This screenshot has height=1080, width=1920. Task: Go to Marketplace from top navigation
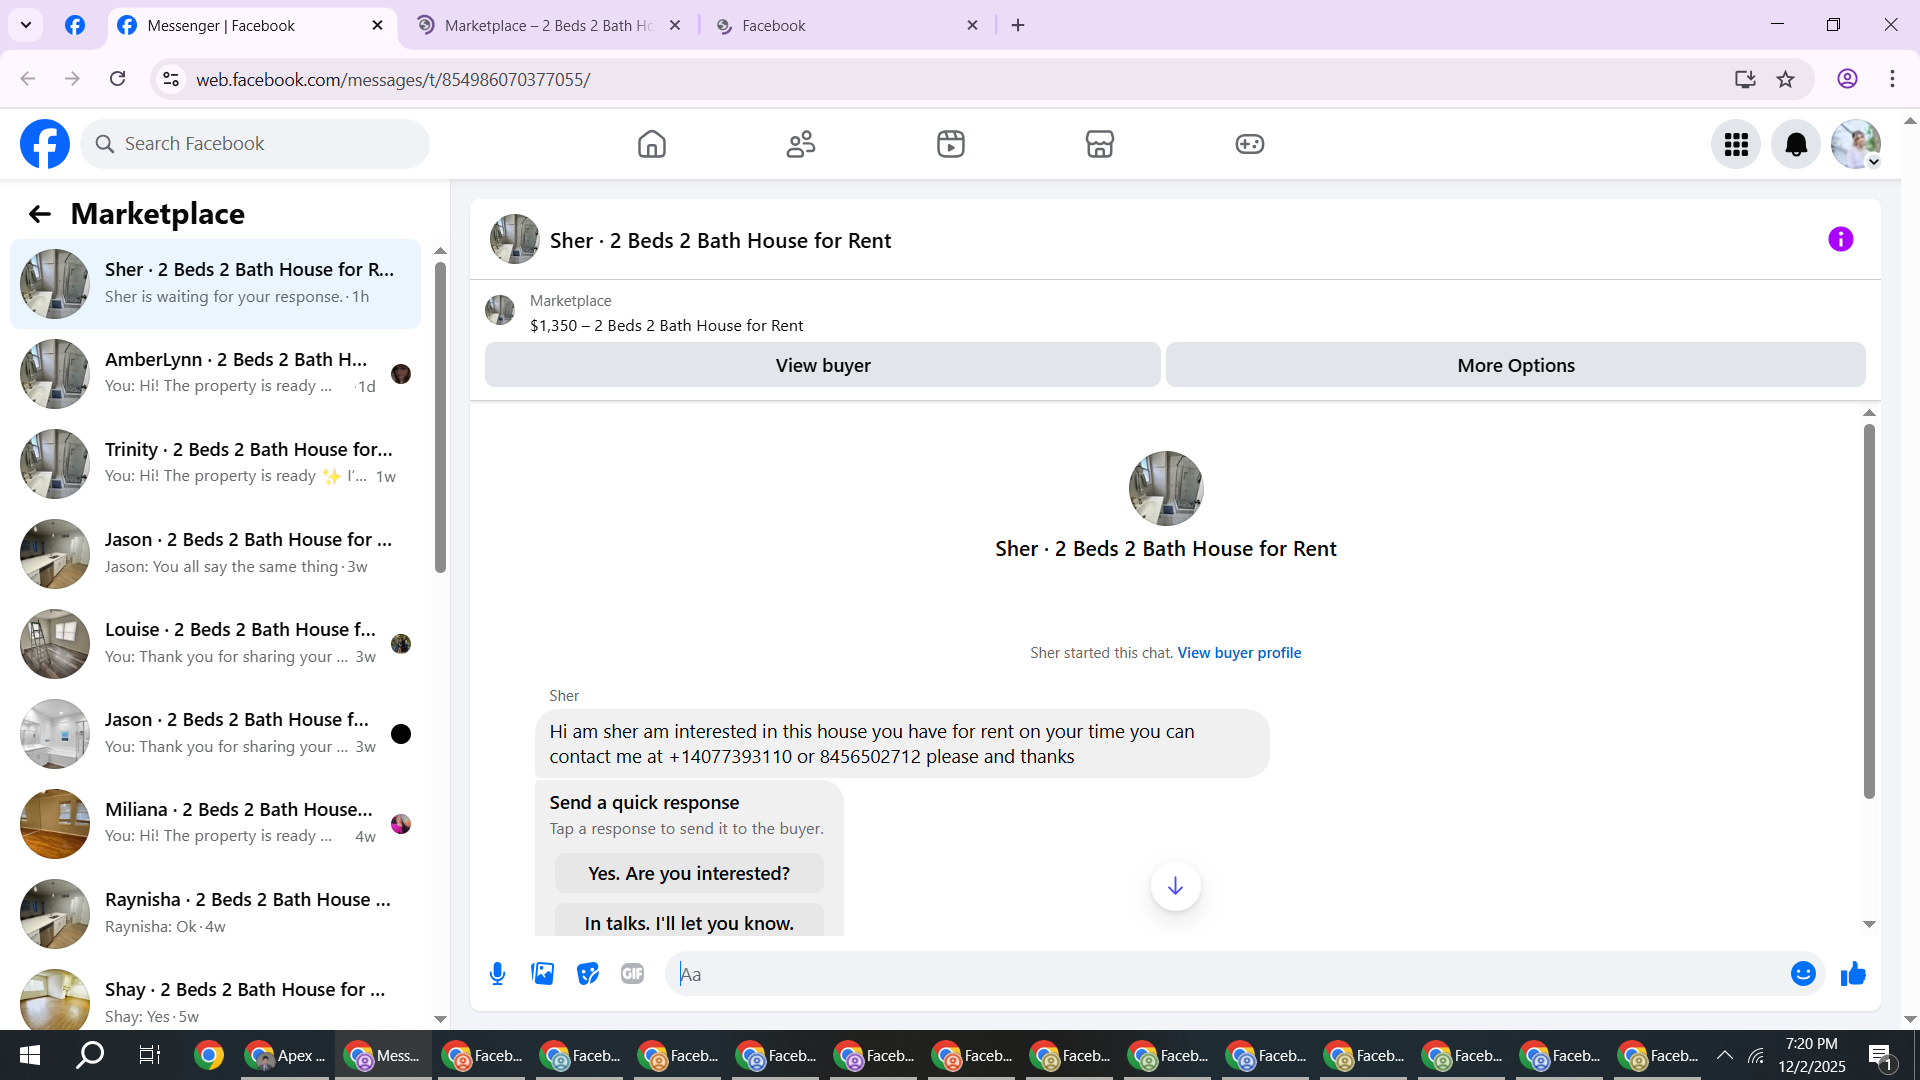(1099, 145)
